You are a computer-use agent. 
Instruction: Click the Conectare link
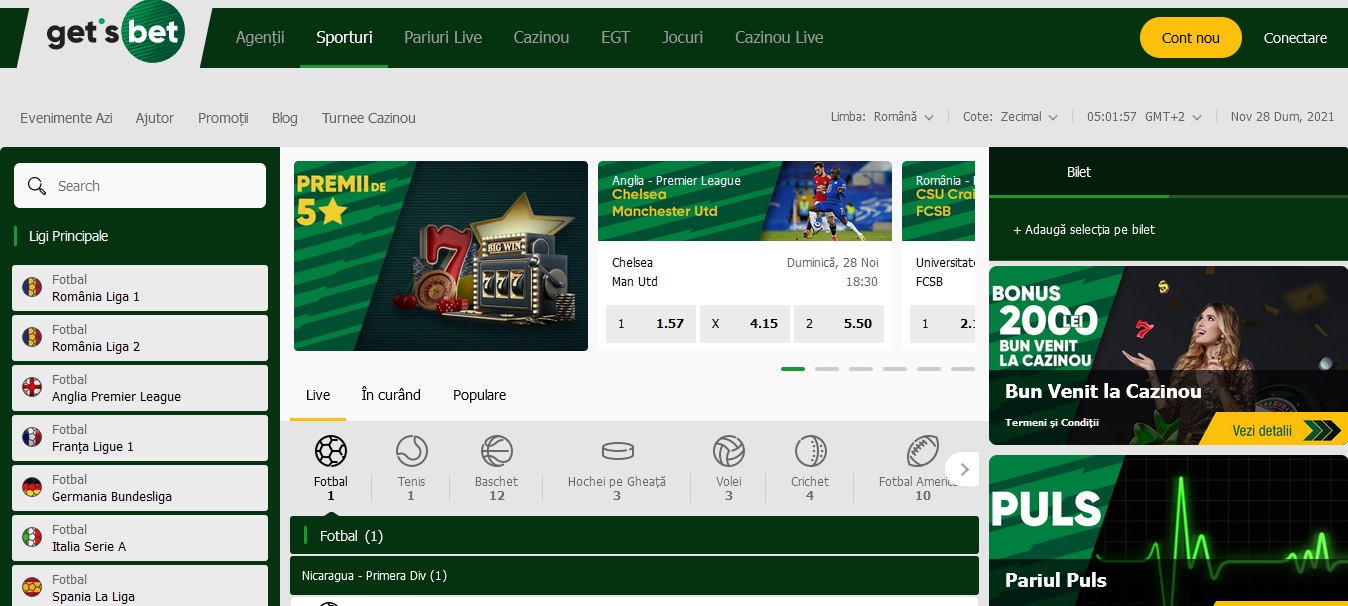[1295, 38]
